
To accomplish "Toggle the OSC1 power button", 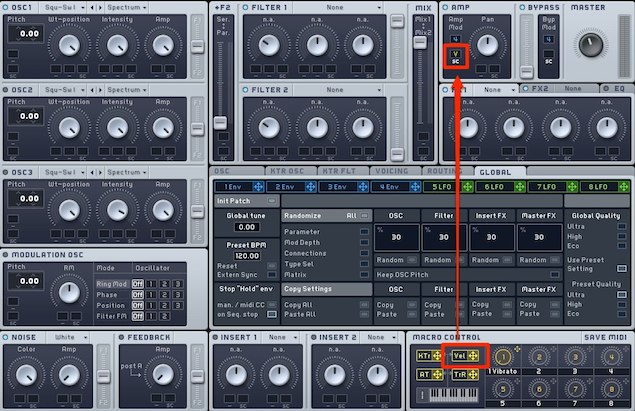I will (x=6, y=7).
